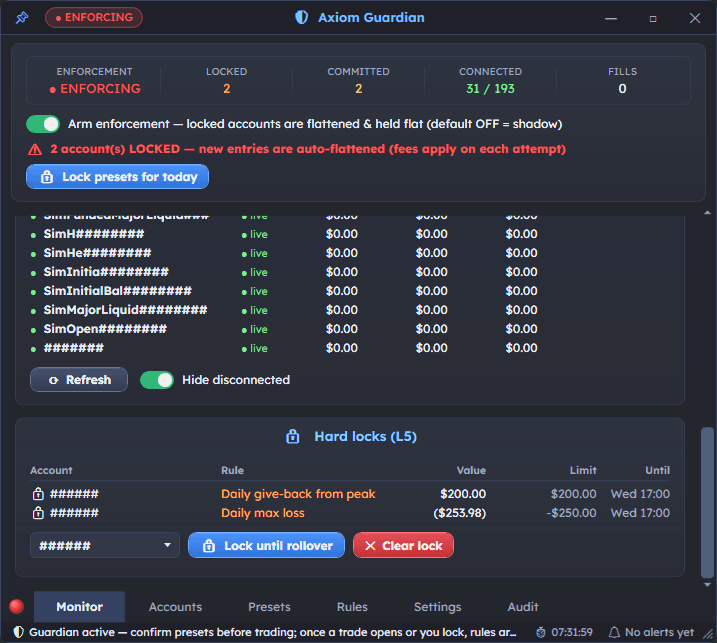This screenshot has width=717, height=643.
Task: Click lock icon on Daily max loss row
Action: click(x=38, y=513)
